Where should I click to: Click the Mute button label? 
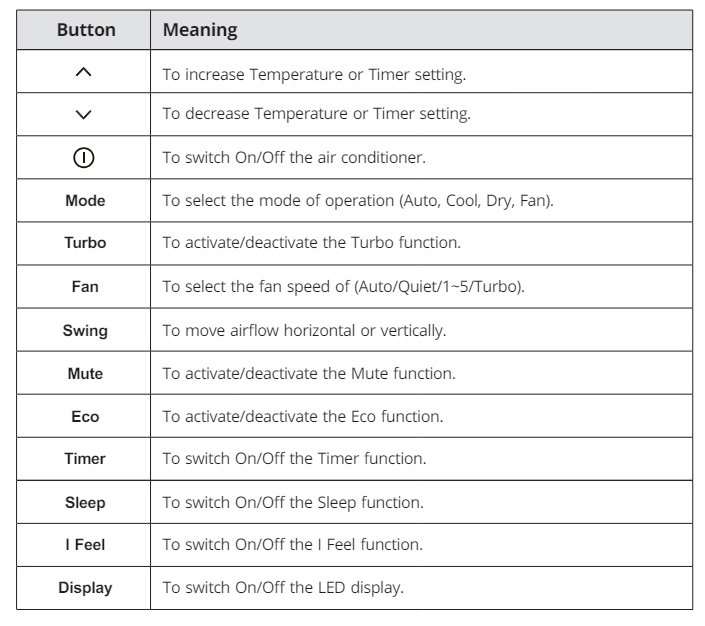click(84, 373)
